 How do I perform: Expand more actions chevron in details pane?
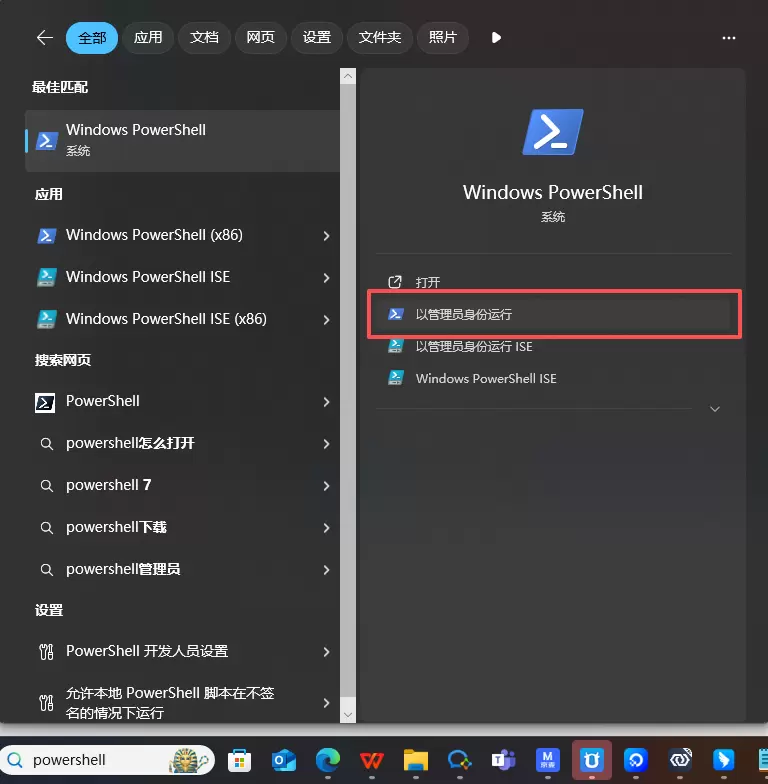(715, 409)
